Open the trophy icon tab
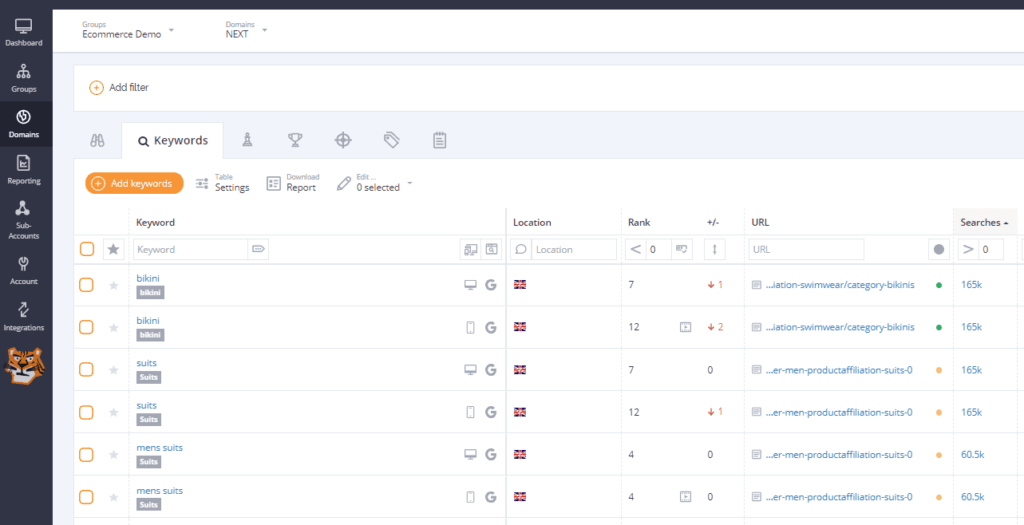This screenshot has width=1024, height=525. tap(295, 140)
